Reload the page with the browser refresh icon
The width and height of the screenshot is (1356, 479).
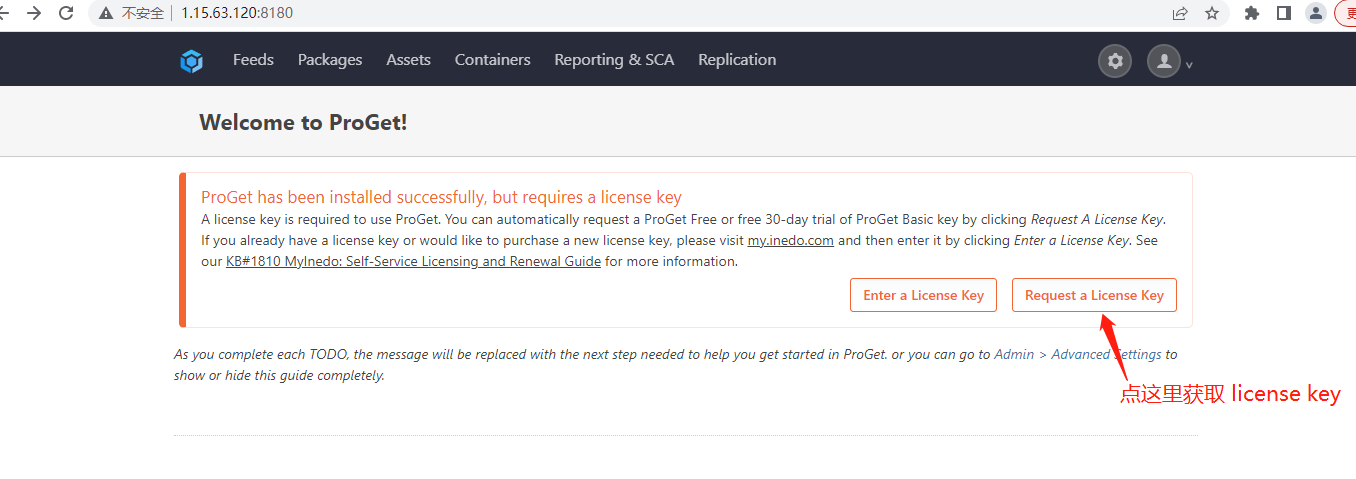(x=66, y=13)
